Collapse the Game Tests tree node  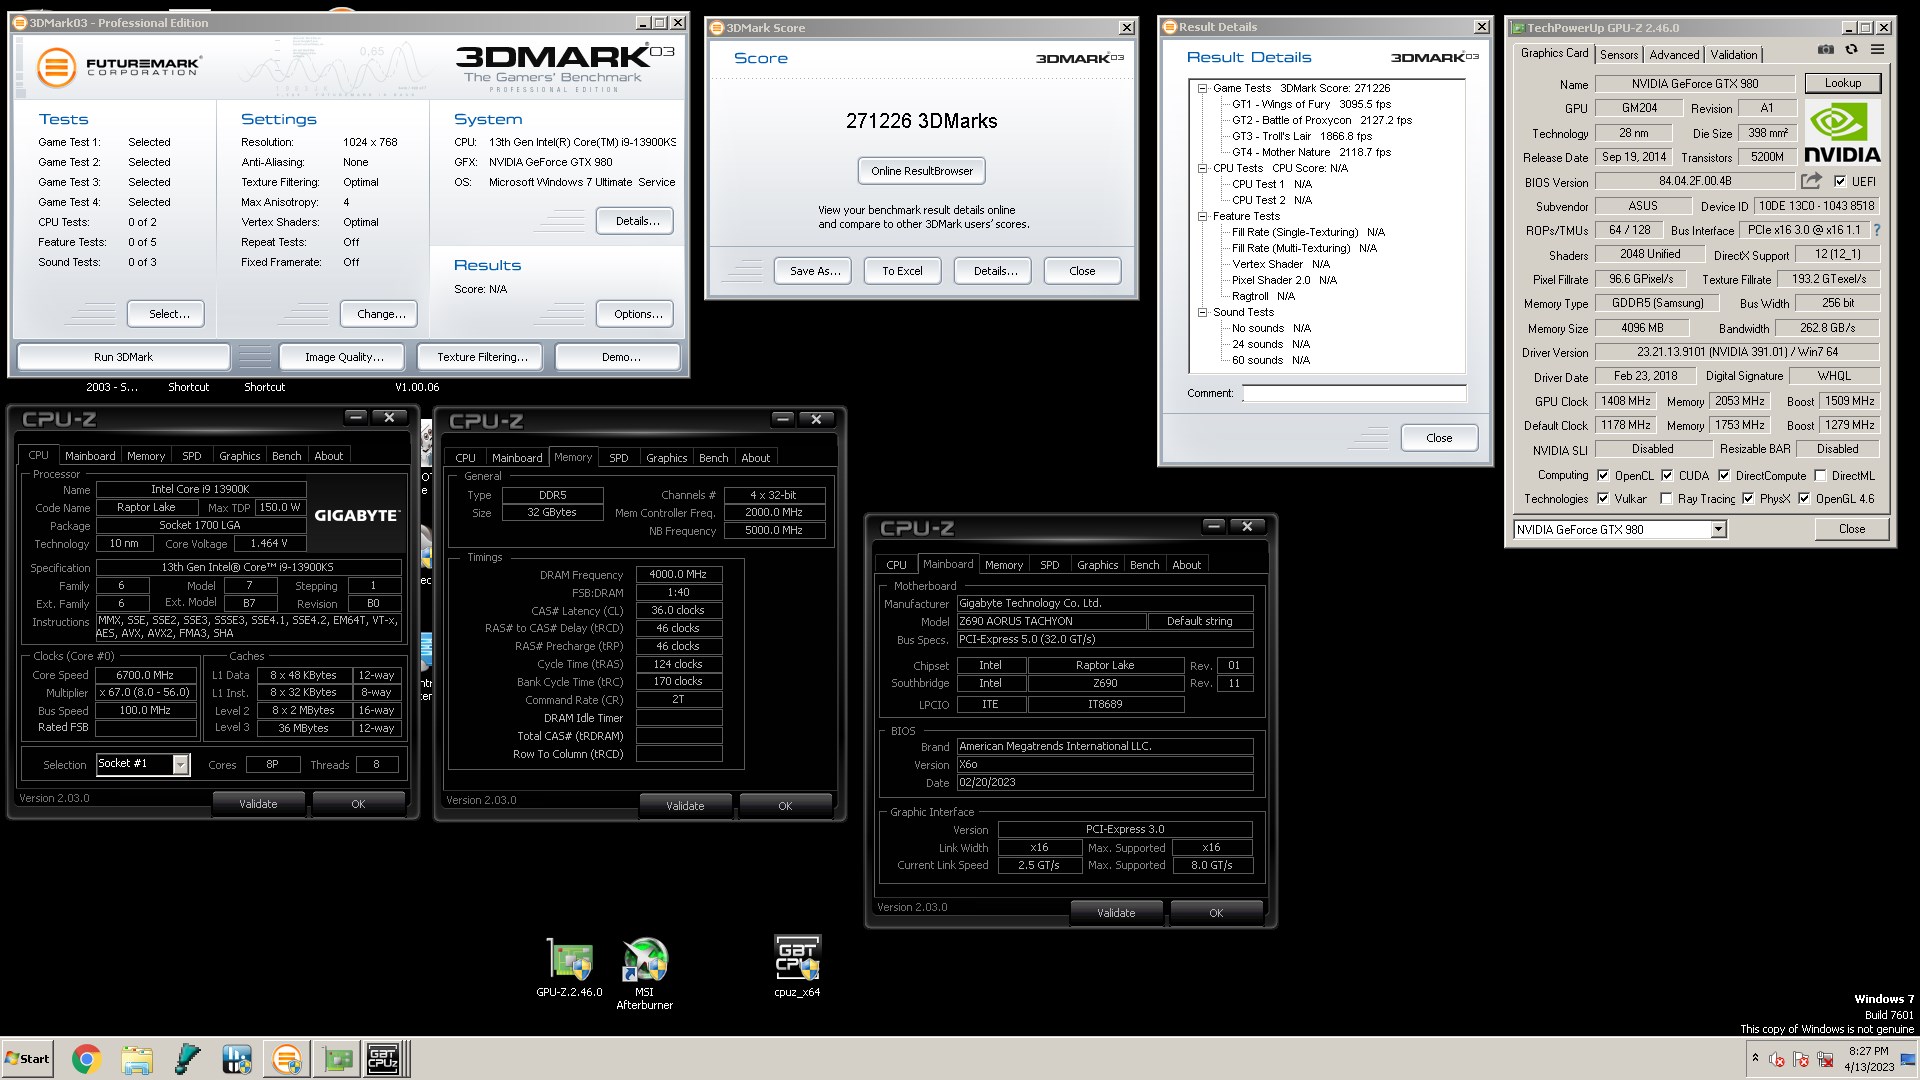[x=1202, y=88]
